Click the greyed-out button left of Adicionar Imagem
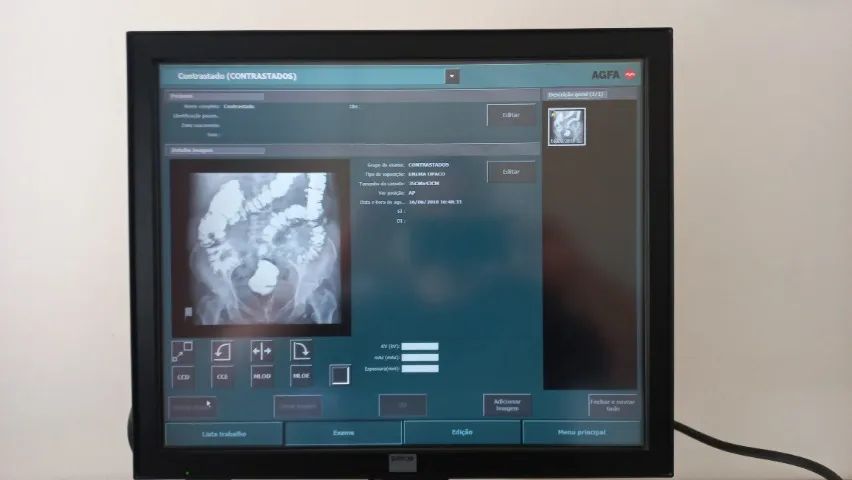This screenshot has height=480, width=852. pos(403,406)
